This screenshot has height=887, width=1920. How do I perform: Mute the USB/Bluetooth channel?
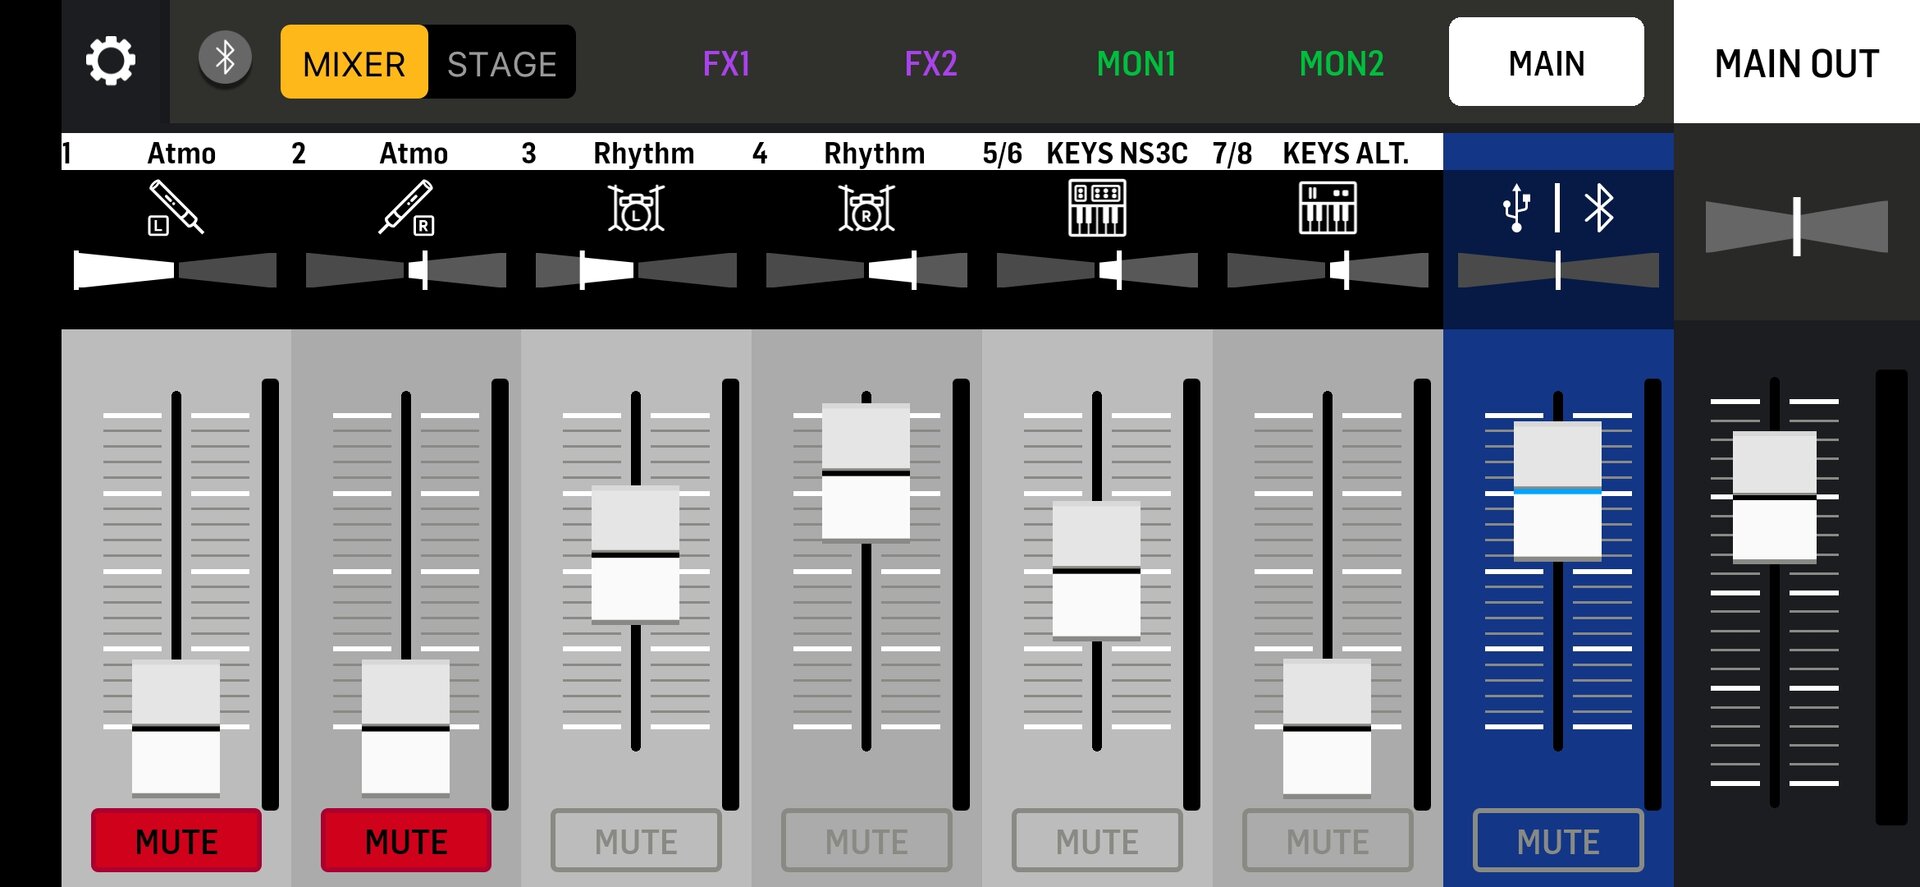1558,840
